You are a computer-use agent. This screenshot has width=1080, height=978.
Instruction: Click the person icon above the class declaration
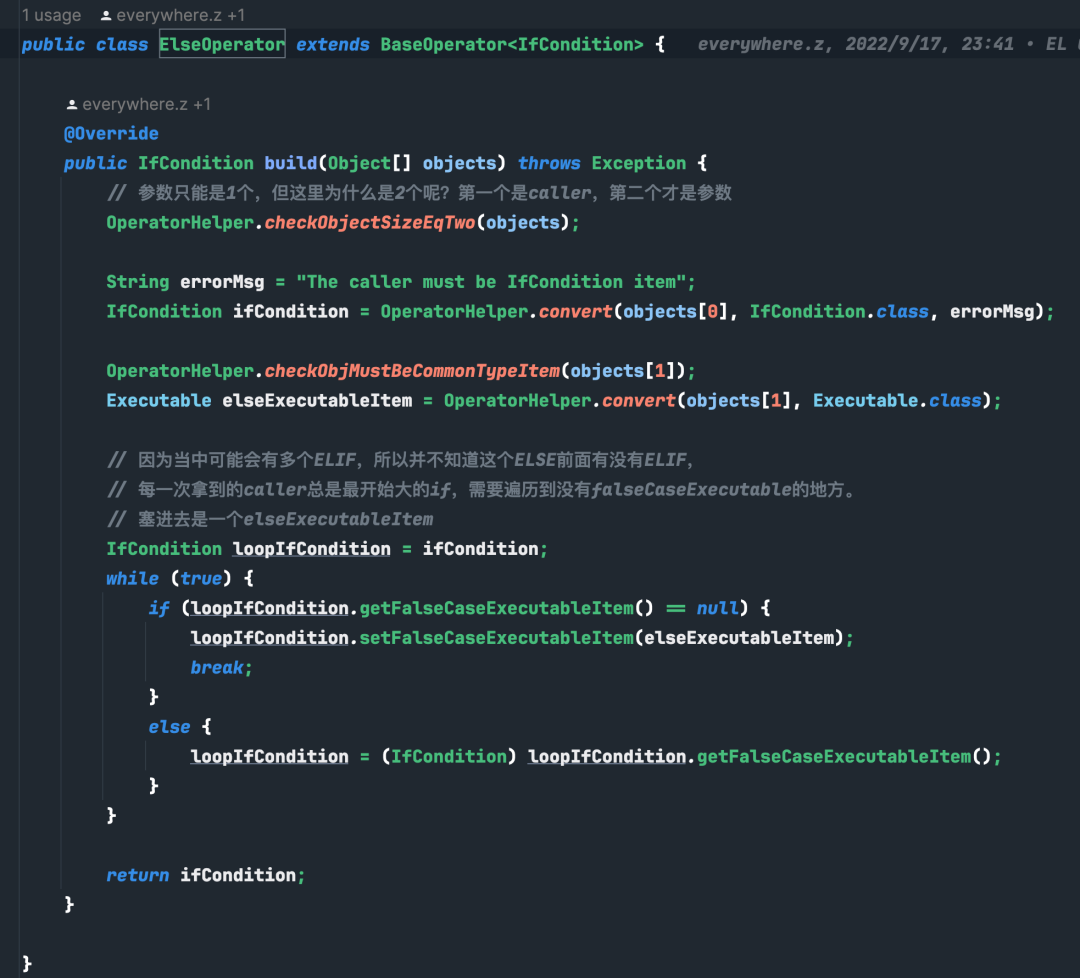[x=106, y=15]
